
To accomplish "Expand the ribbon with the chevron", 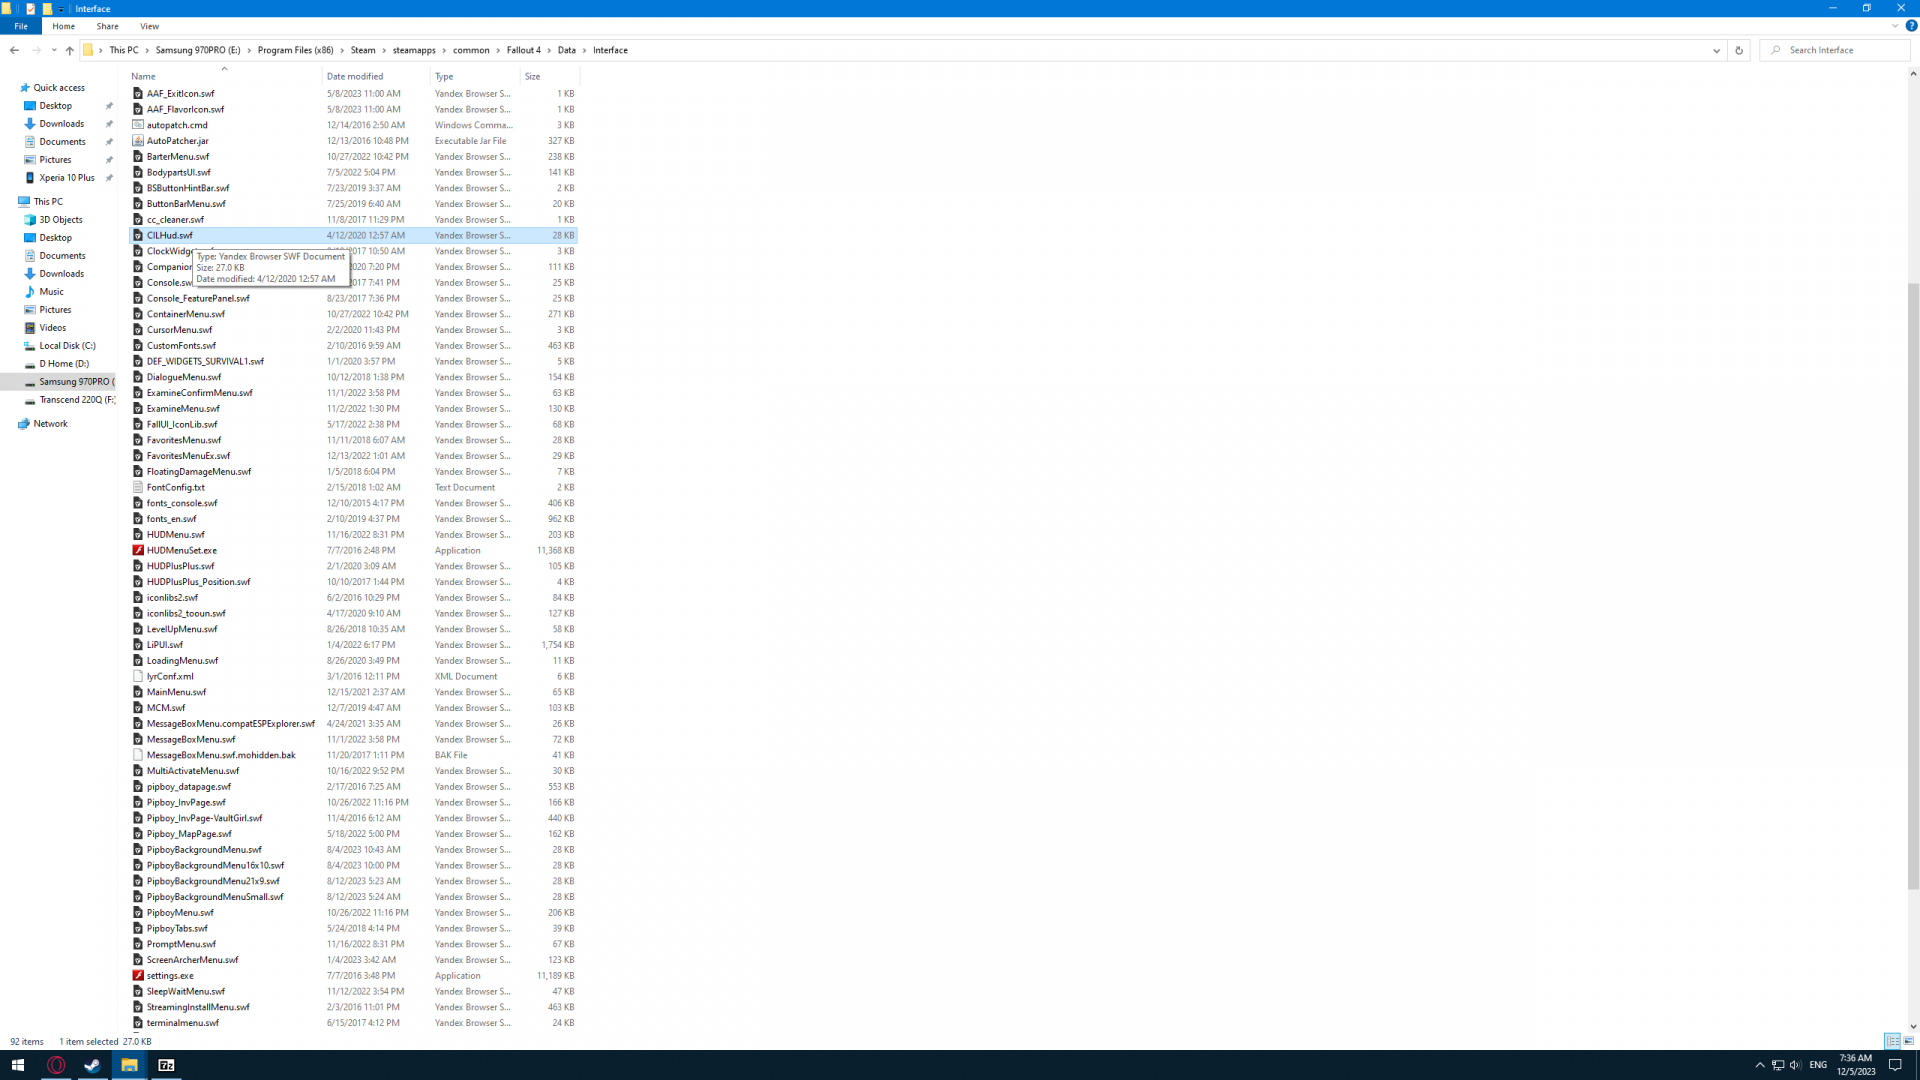I will click(x=1894, y=26).
